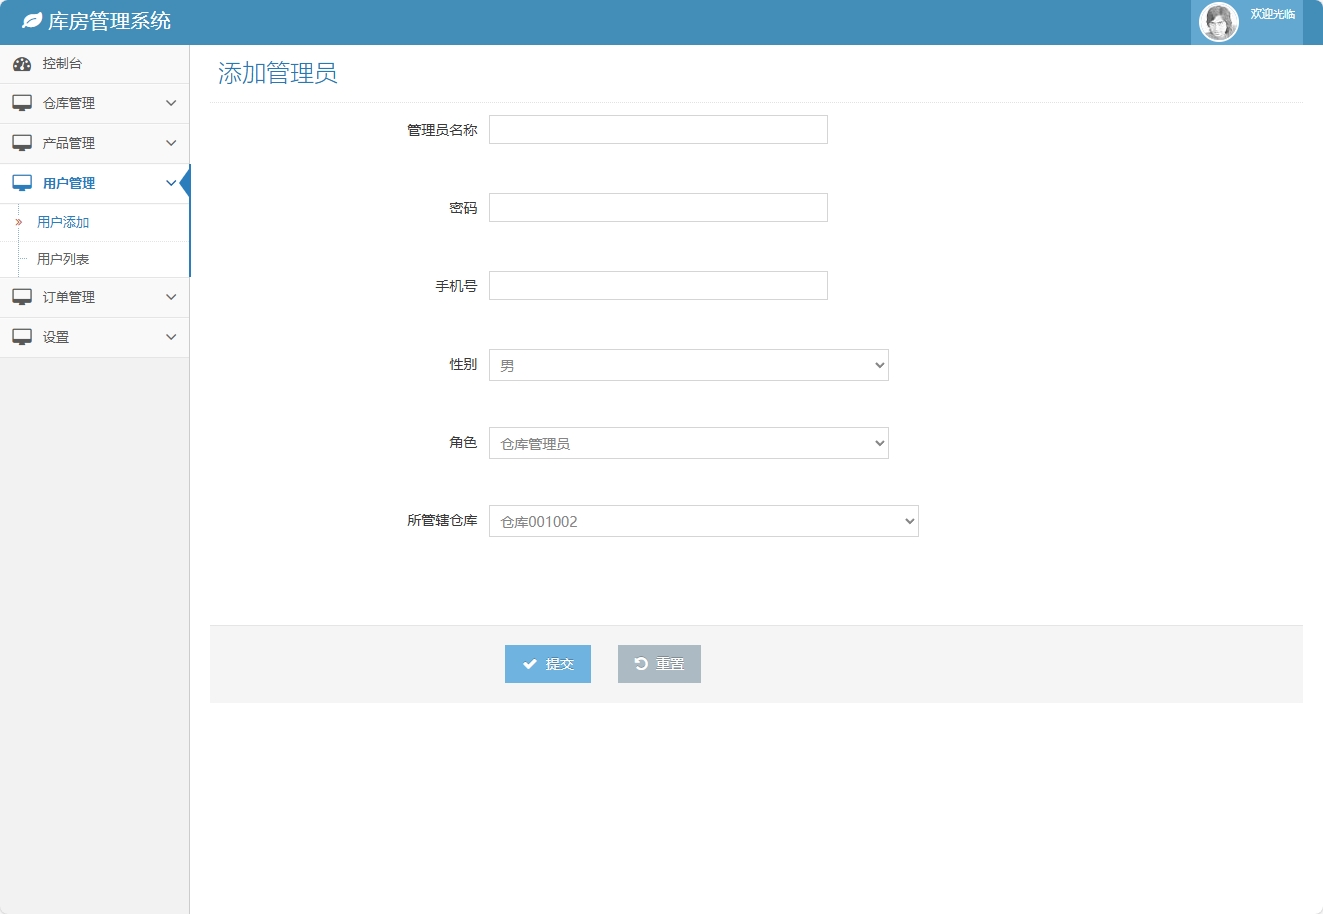The width and height of the screenshot is (1323, 914).
Task: Open the 所管辖仓库 warehouse dropdown
Action: pos(703,521)
